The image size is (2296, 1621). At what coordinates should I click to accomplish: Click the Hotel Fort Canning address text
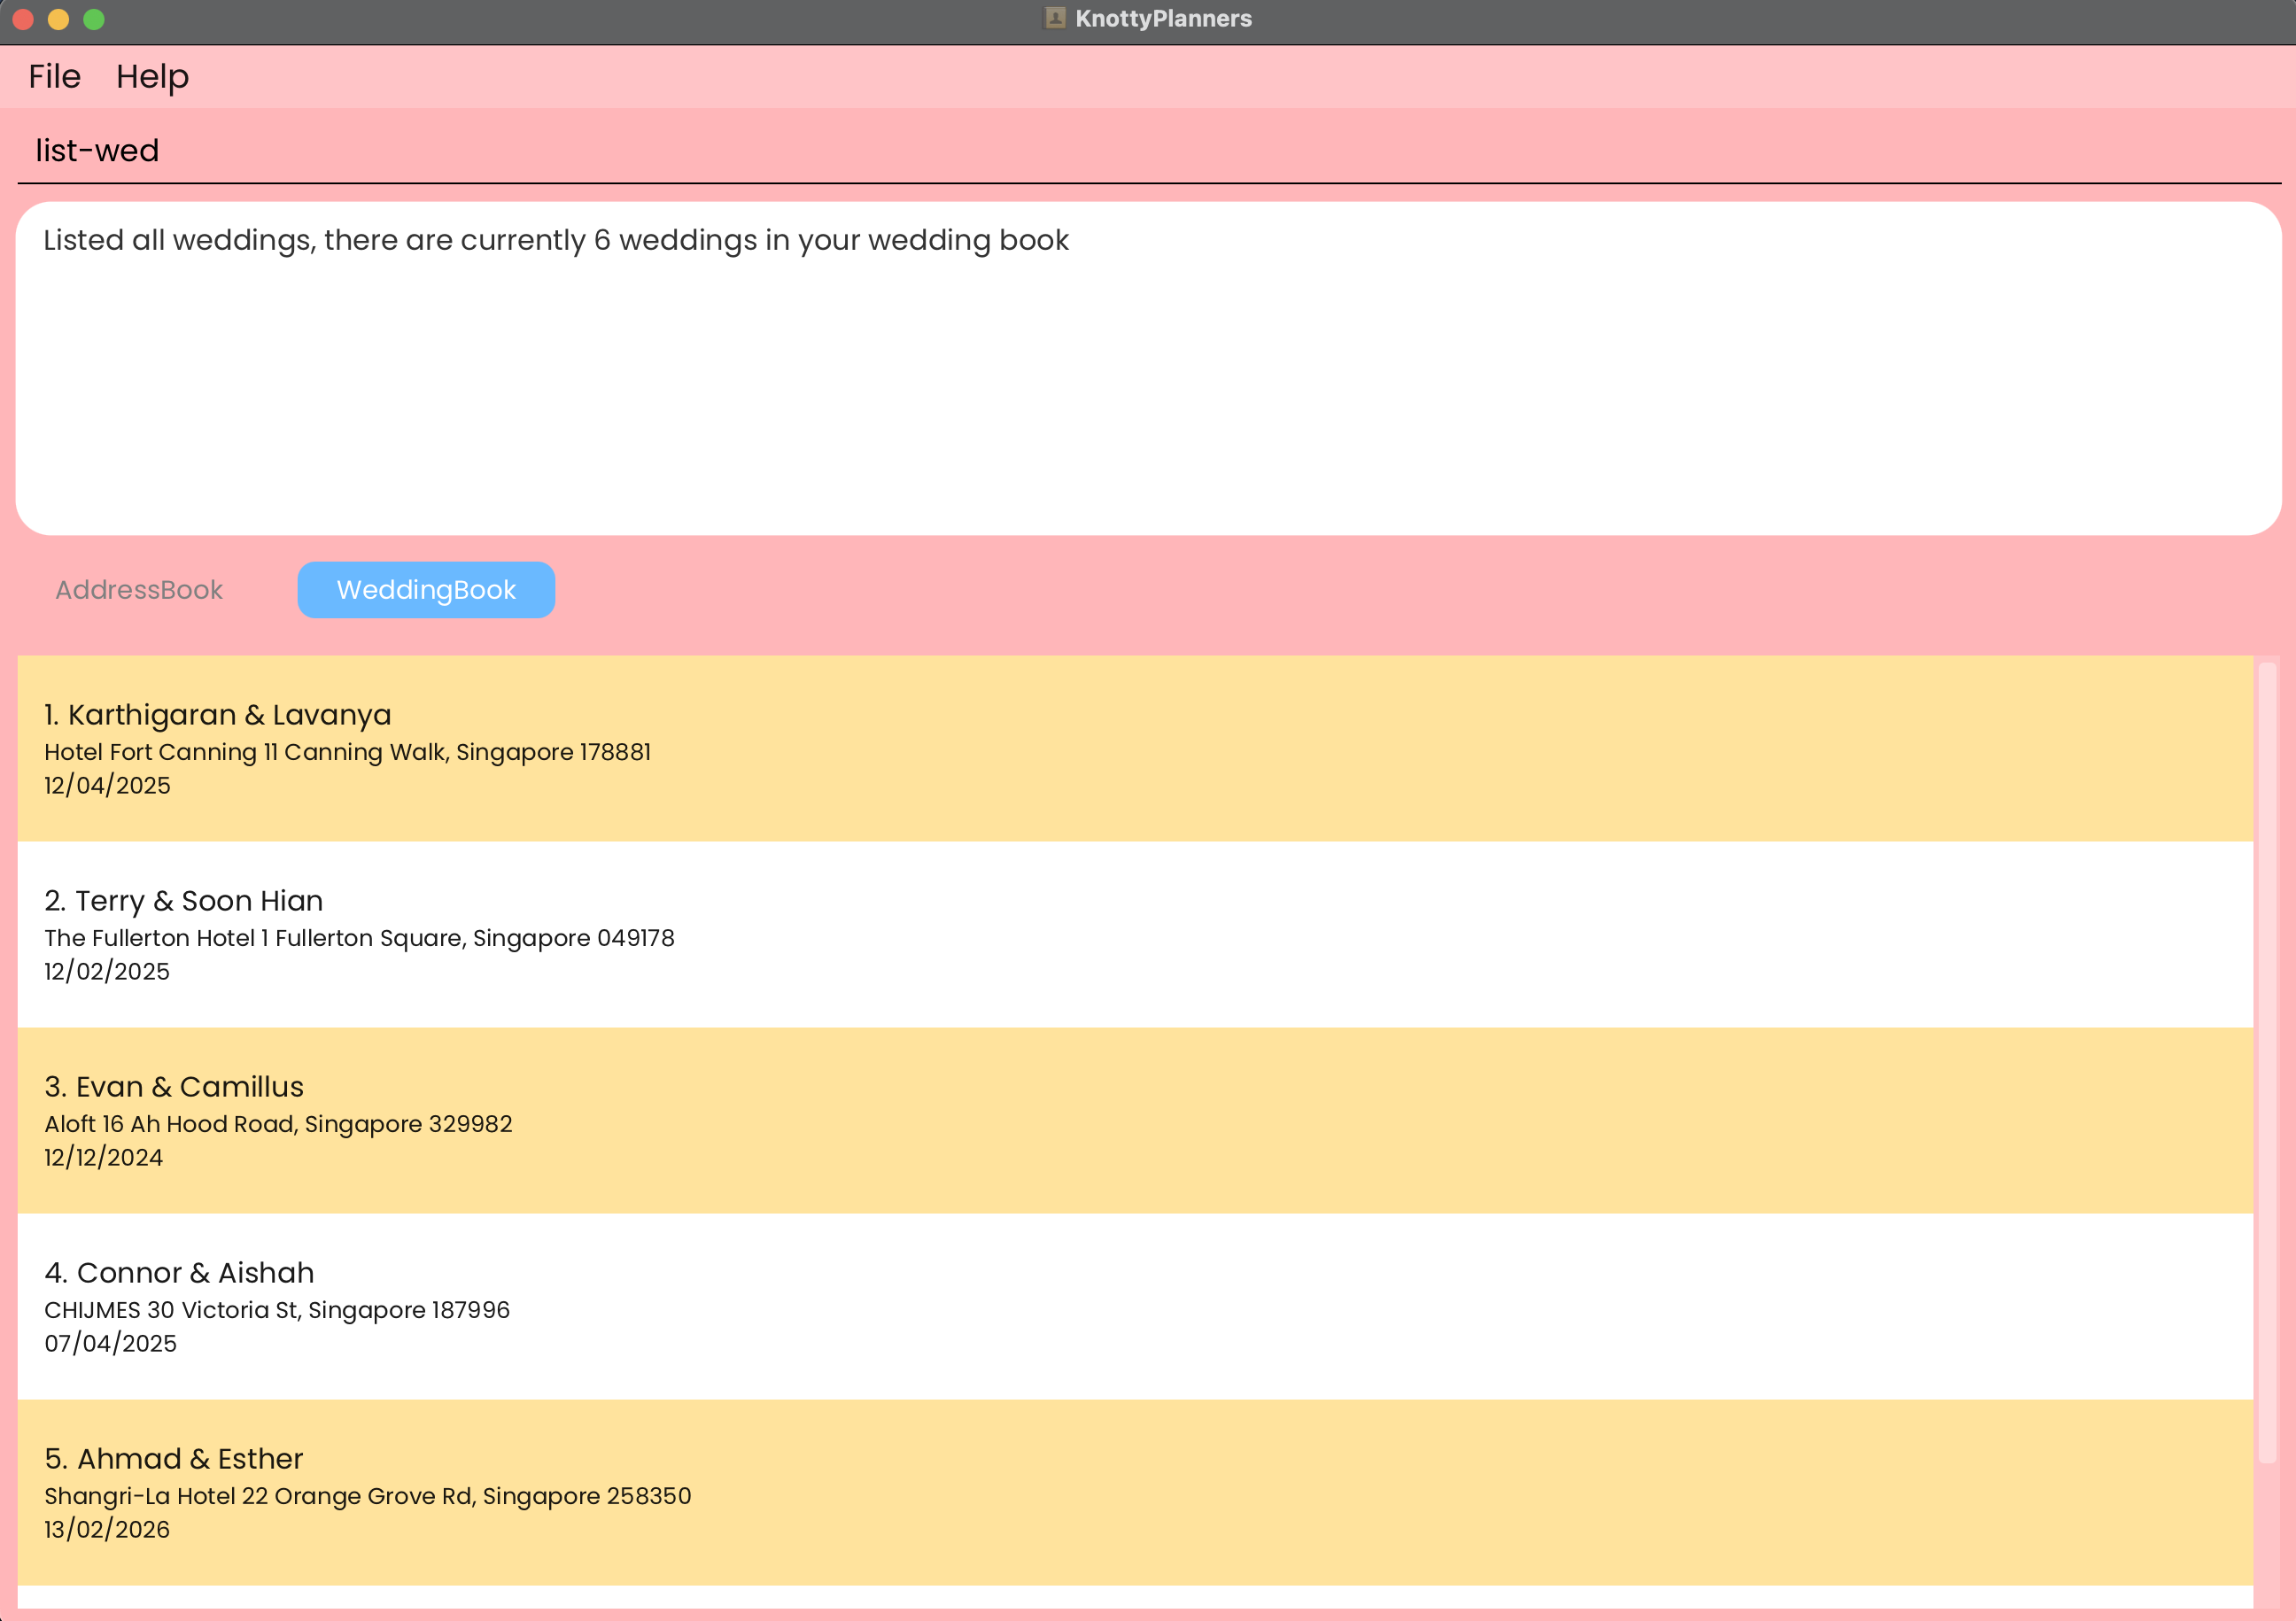[347, 752]
